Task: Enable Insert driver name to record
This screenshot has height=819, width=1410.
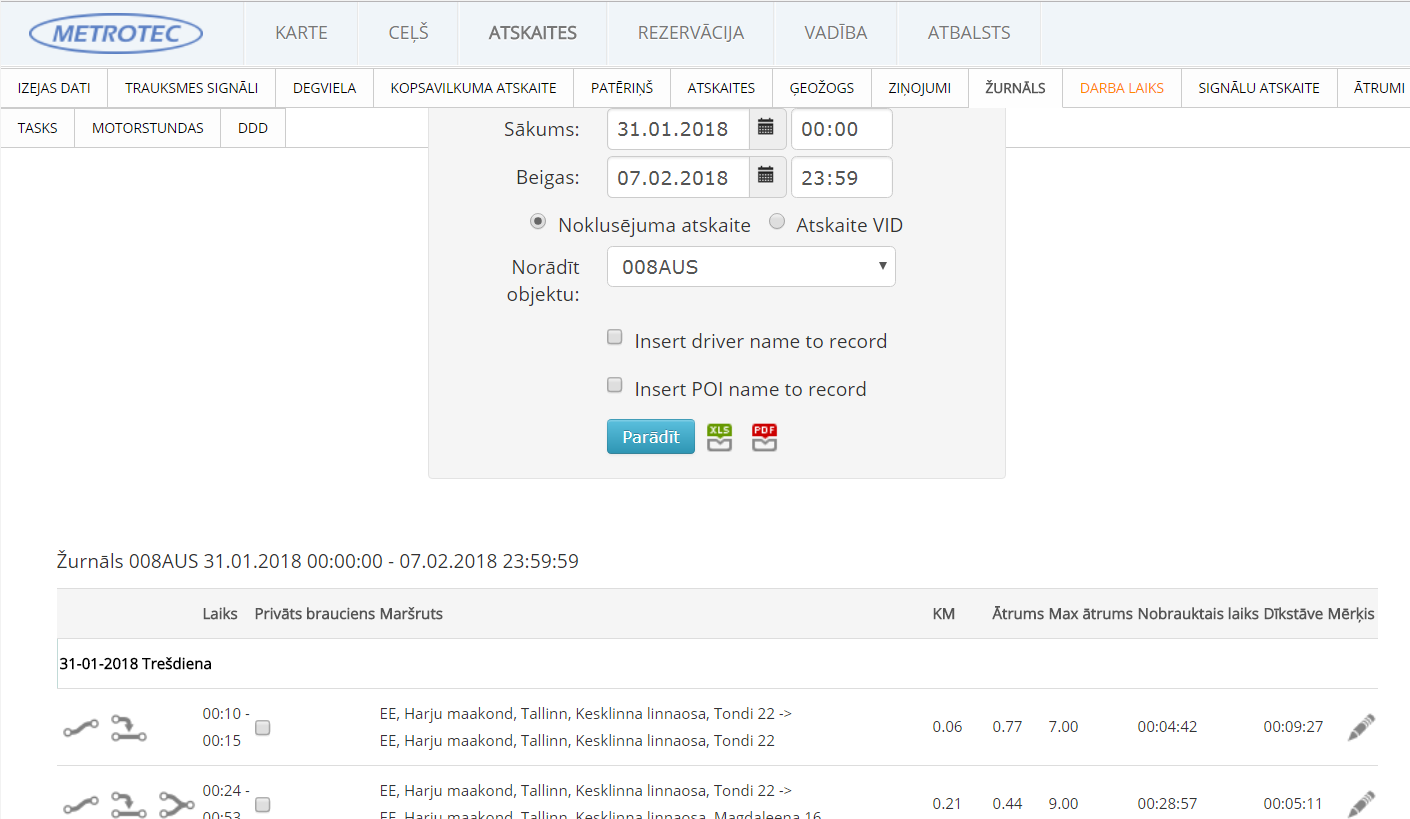Action: click(615, 338)
